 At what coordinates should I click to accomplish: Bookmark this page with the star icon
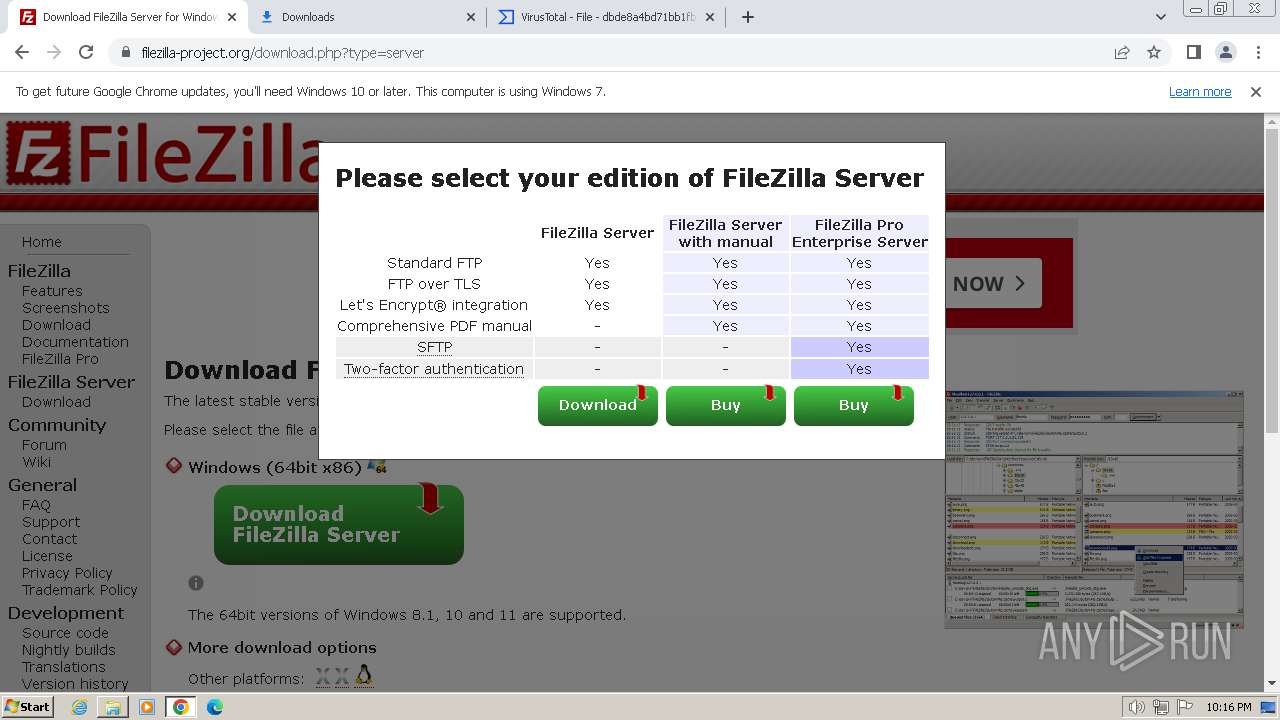1154,53
